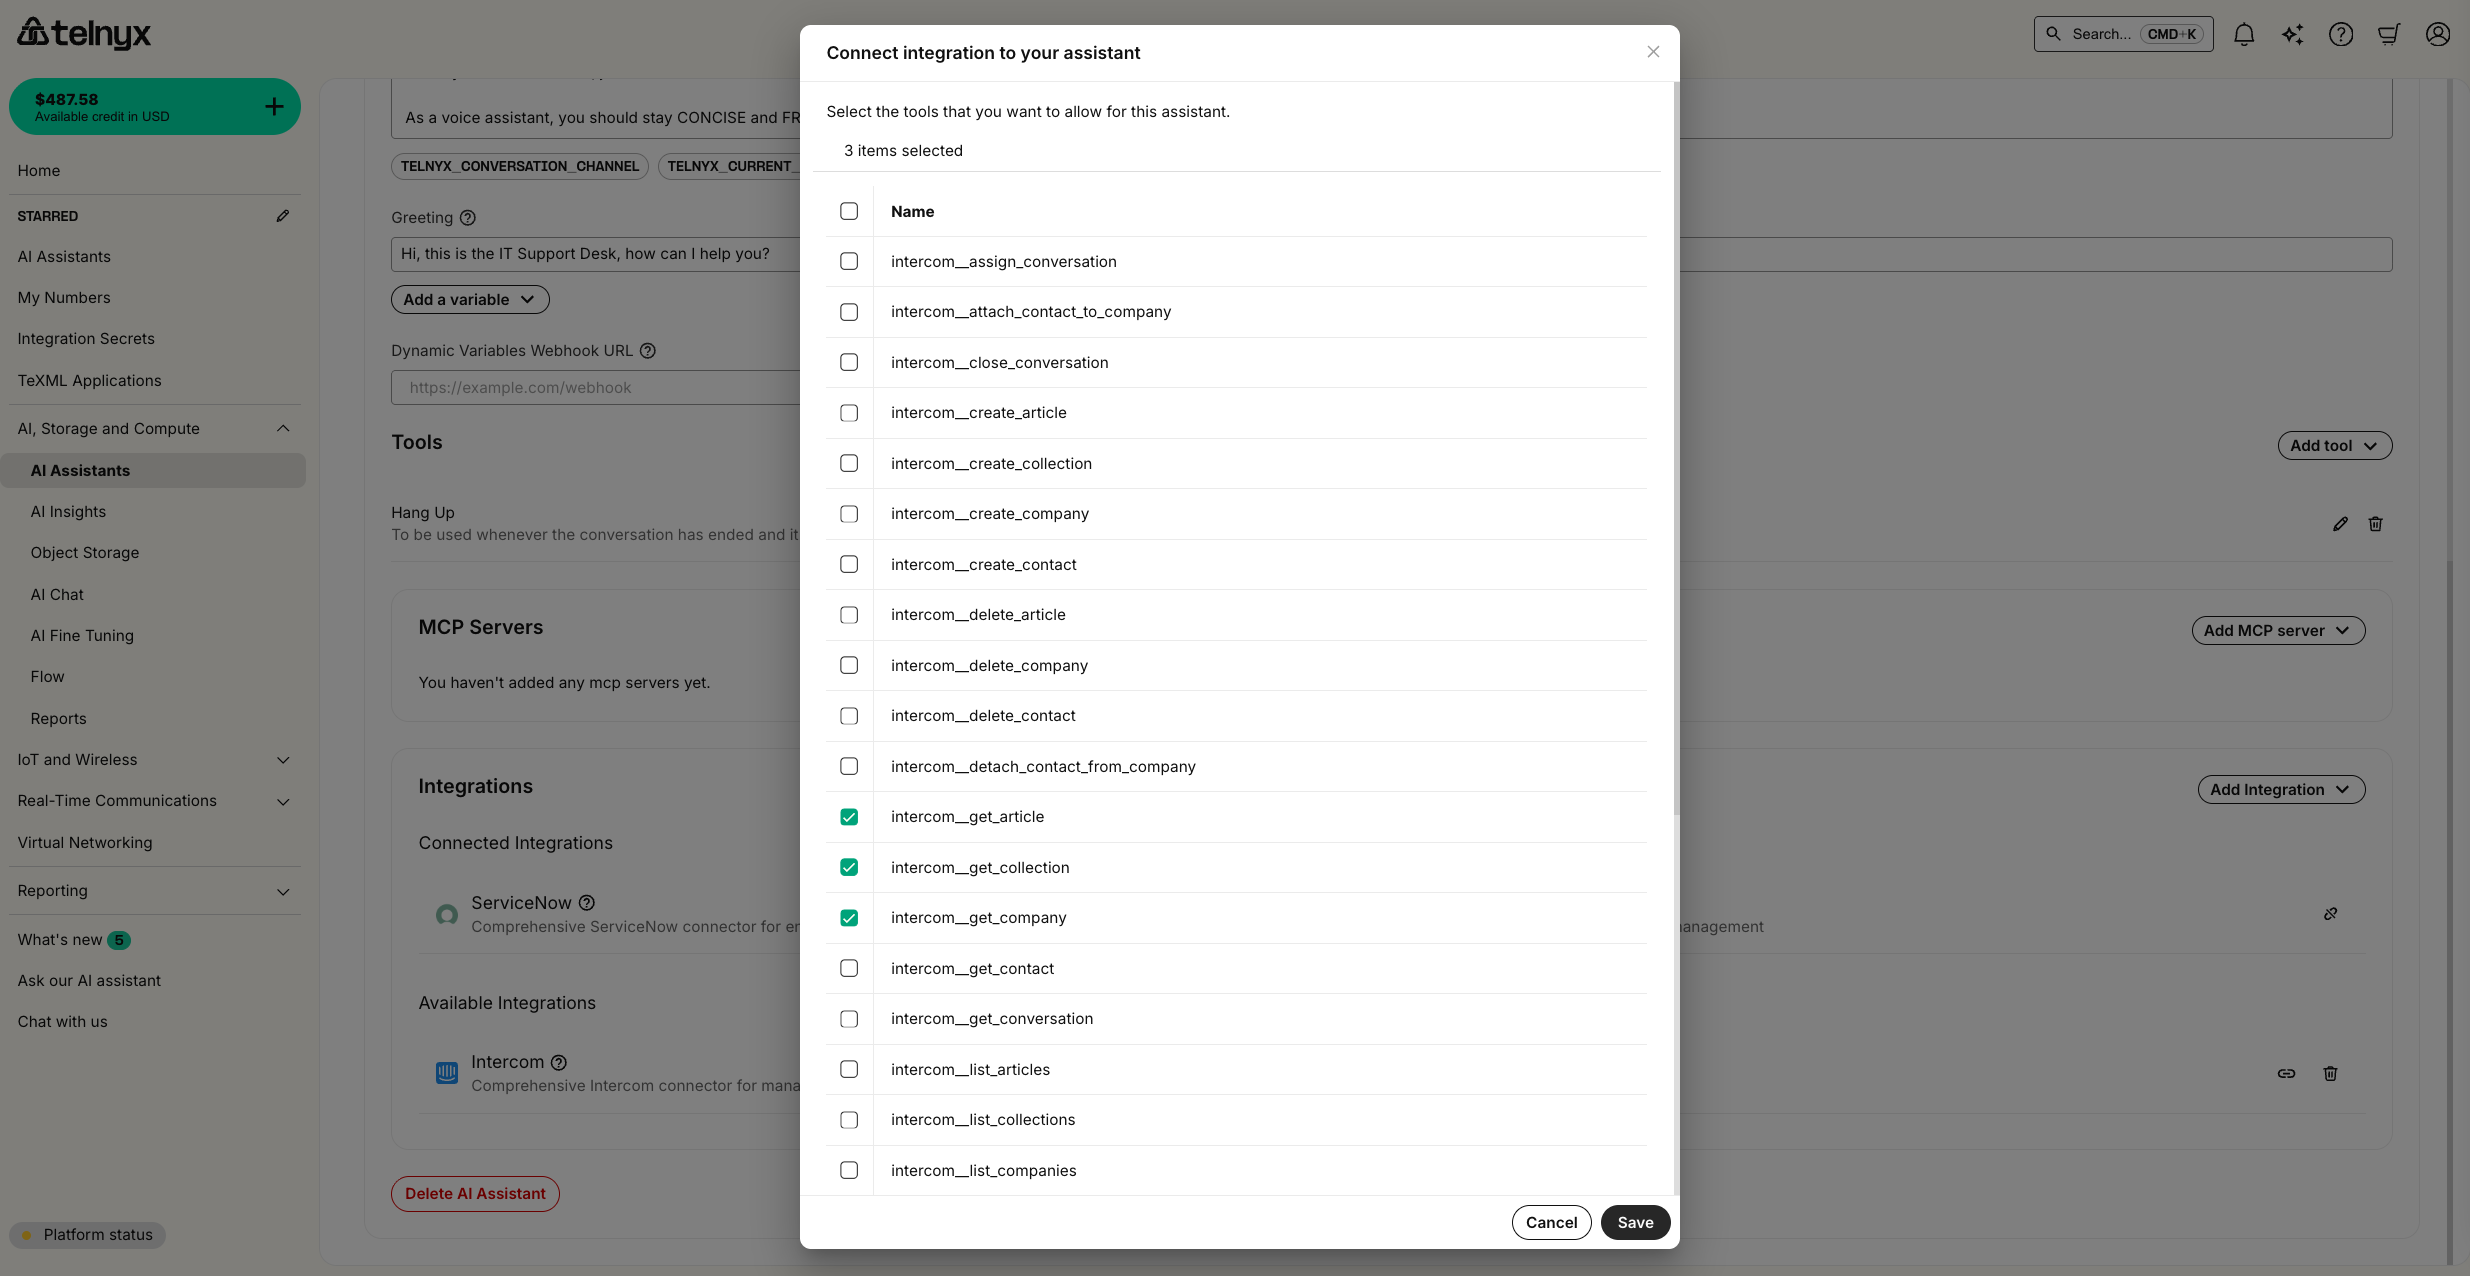Check the intercom__create_article checkbox
This screenshot has width=2470, height=1276.
pyautogui.click(x=849, y=413)
